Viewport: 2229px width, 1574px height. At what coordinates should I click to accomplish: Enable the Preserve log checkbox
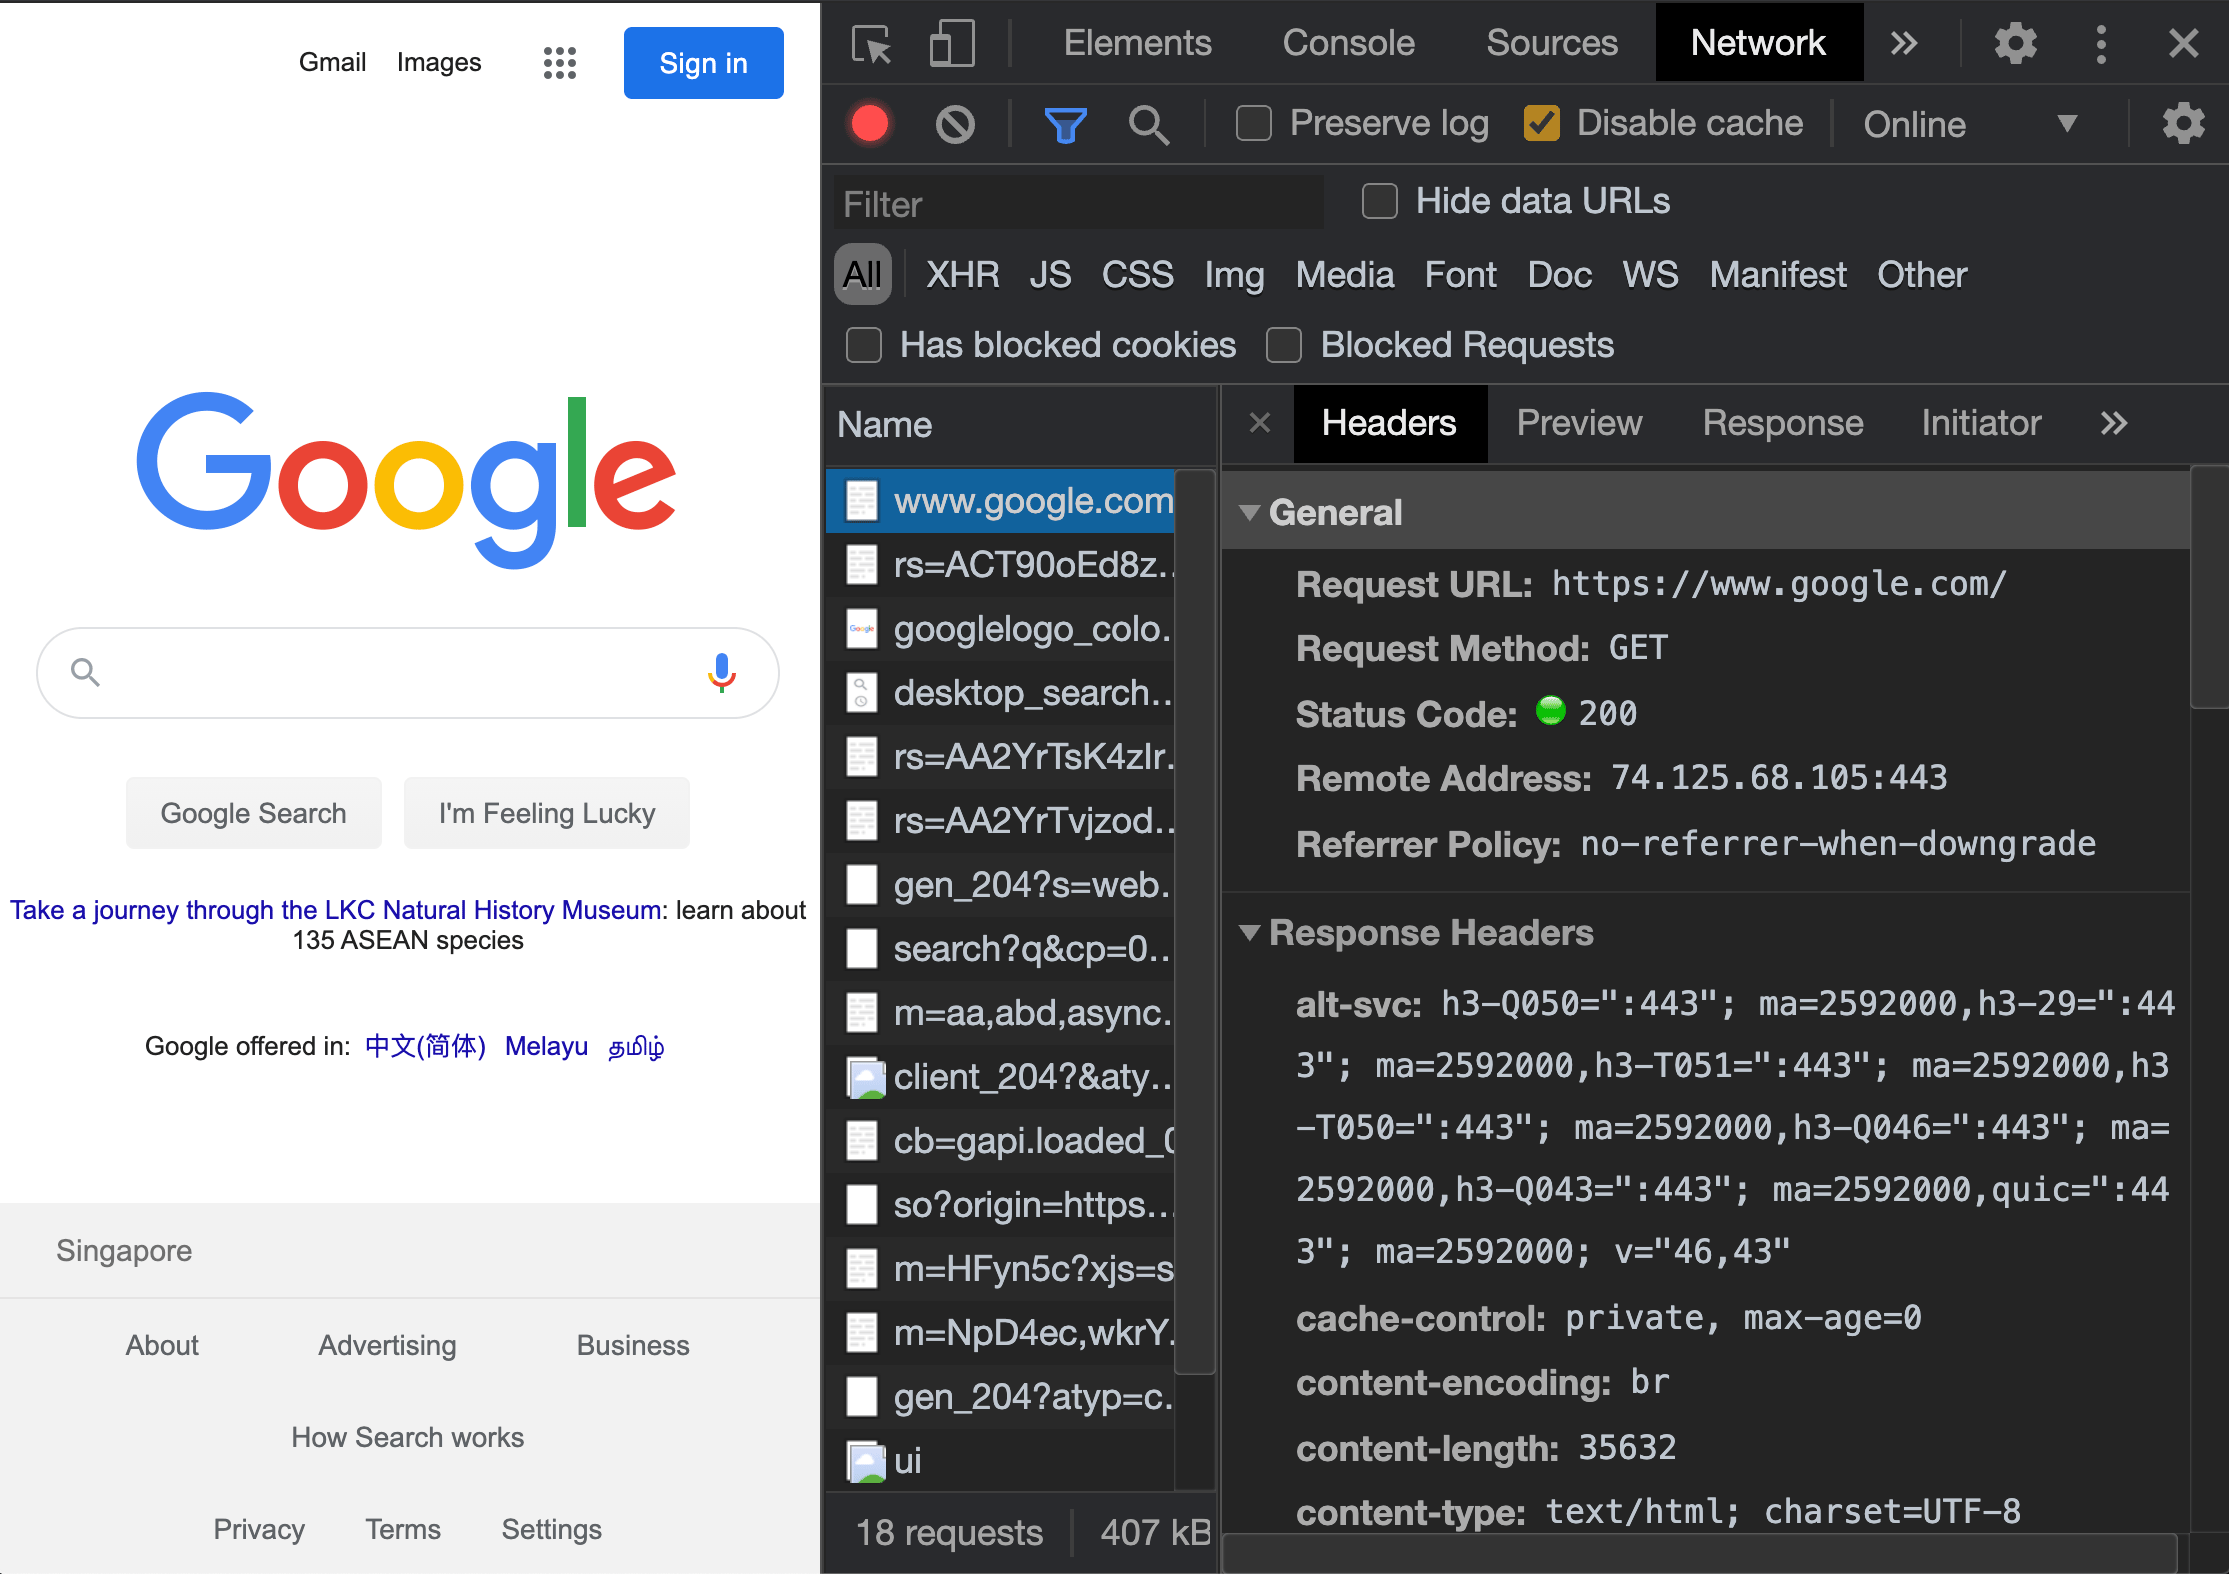(x=1254, y=124)
